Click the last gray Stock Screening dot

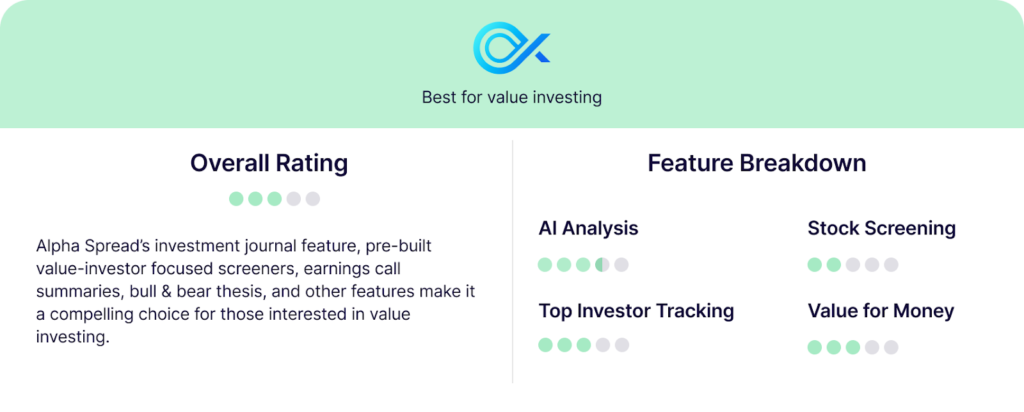click(891, 264)
